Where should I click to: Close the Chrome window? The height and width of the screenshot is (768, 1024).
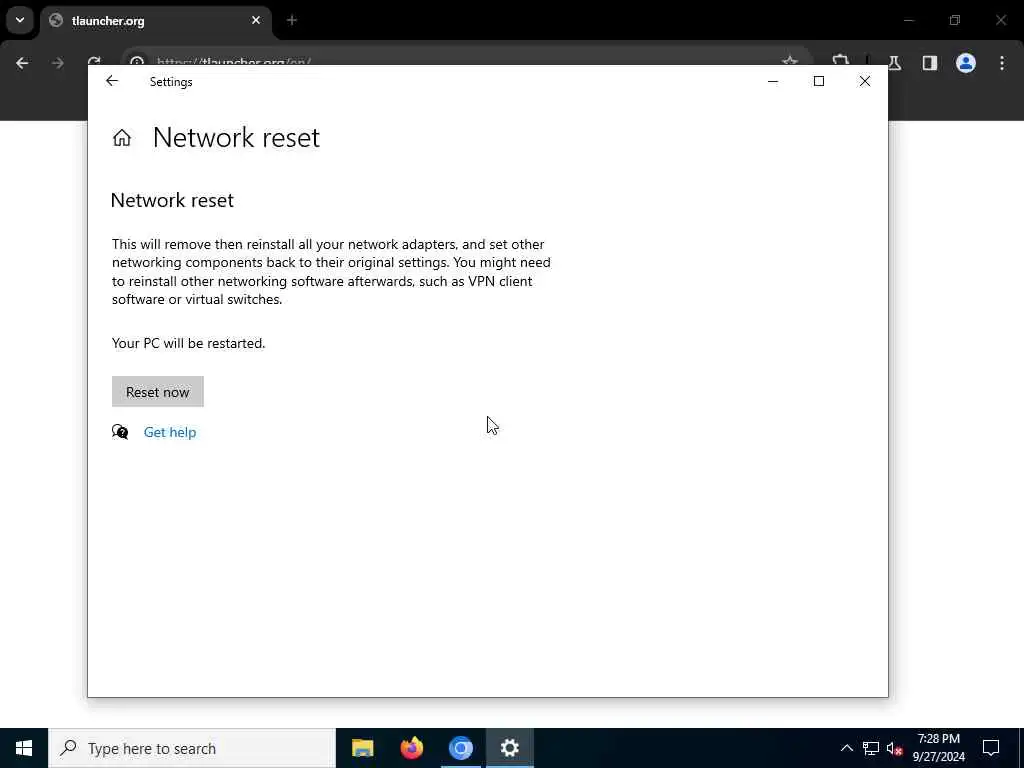(1000, 20)
